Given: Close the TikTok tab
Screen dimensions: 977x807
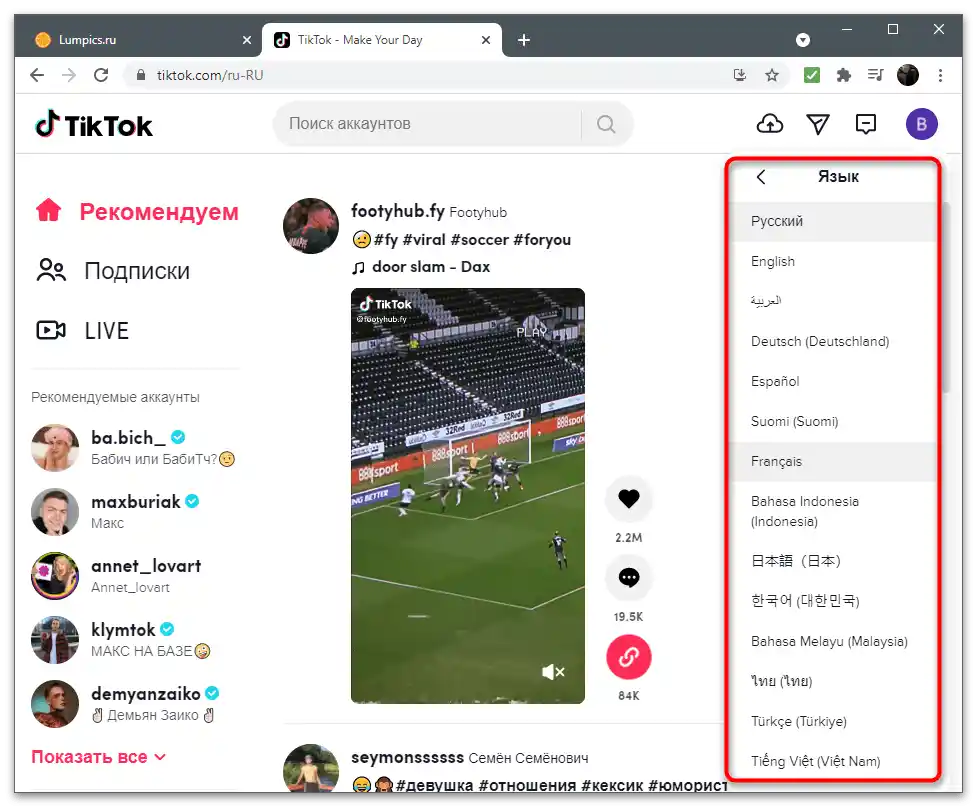Looking at the screenshot, I should point(486,40).
